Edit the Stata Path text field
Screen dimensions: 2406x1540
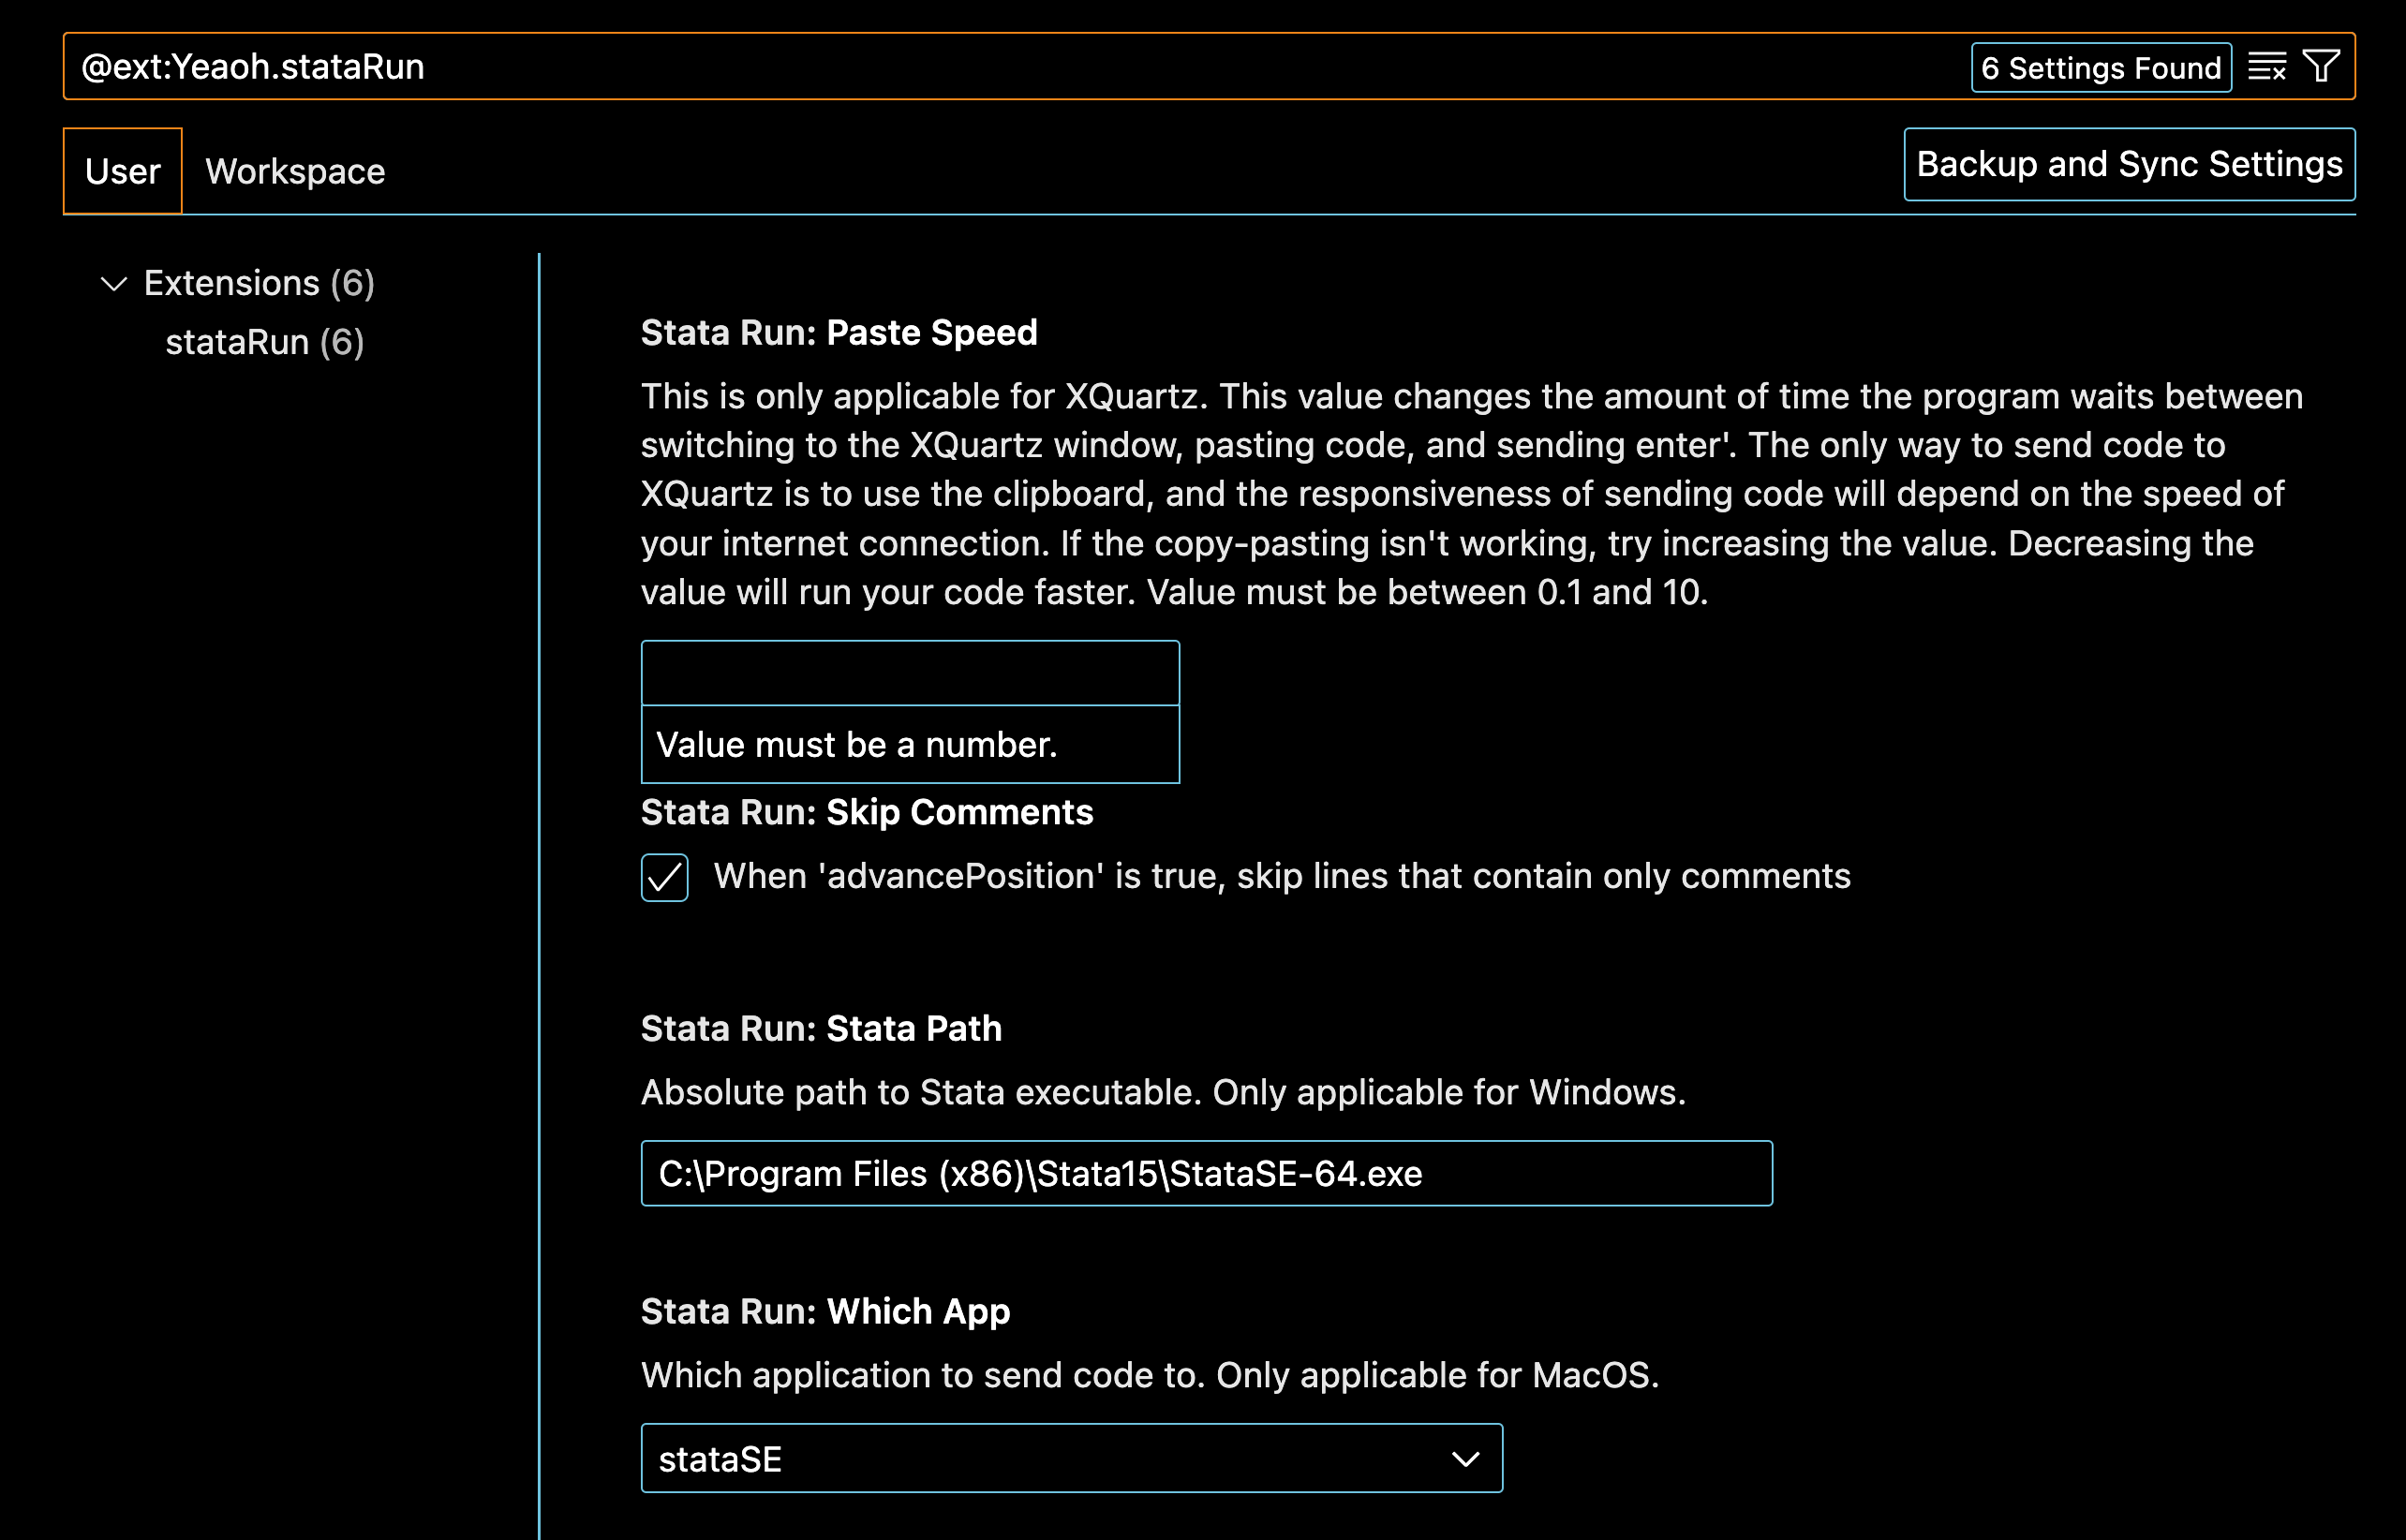[x=1207, y=1173]
